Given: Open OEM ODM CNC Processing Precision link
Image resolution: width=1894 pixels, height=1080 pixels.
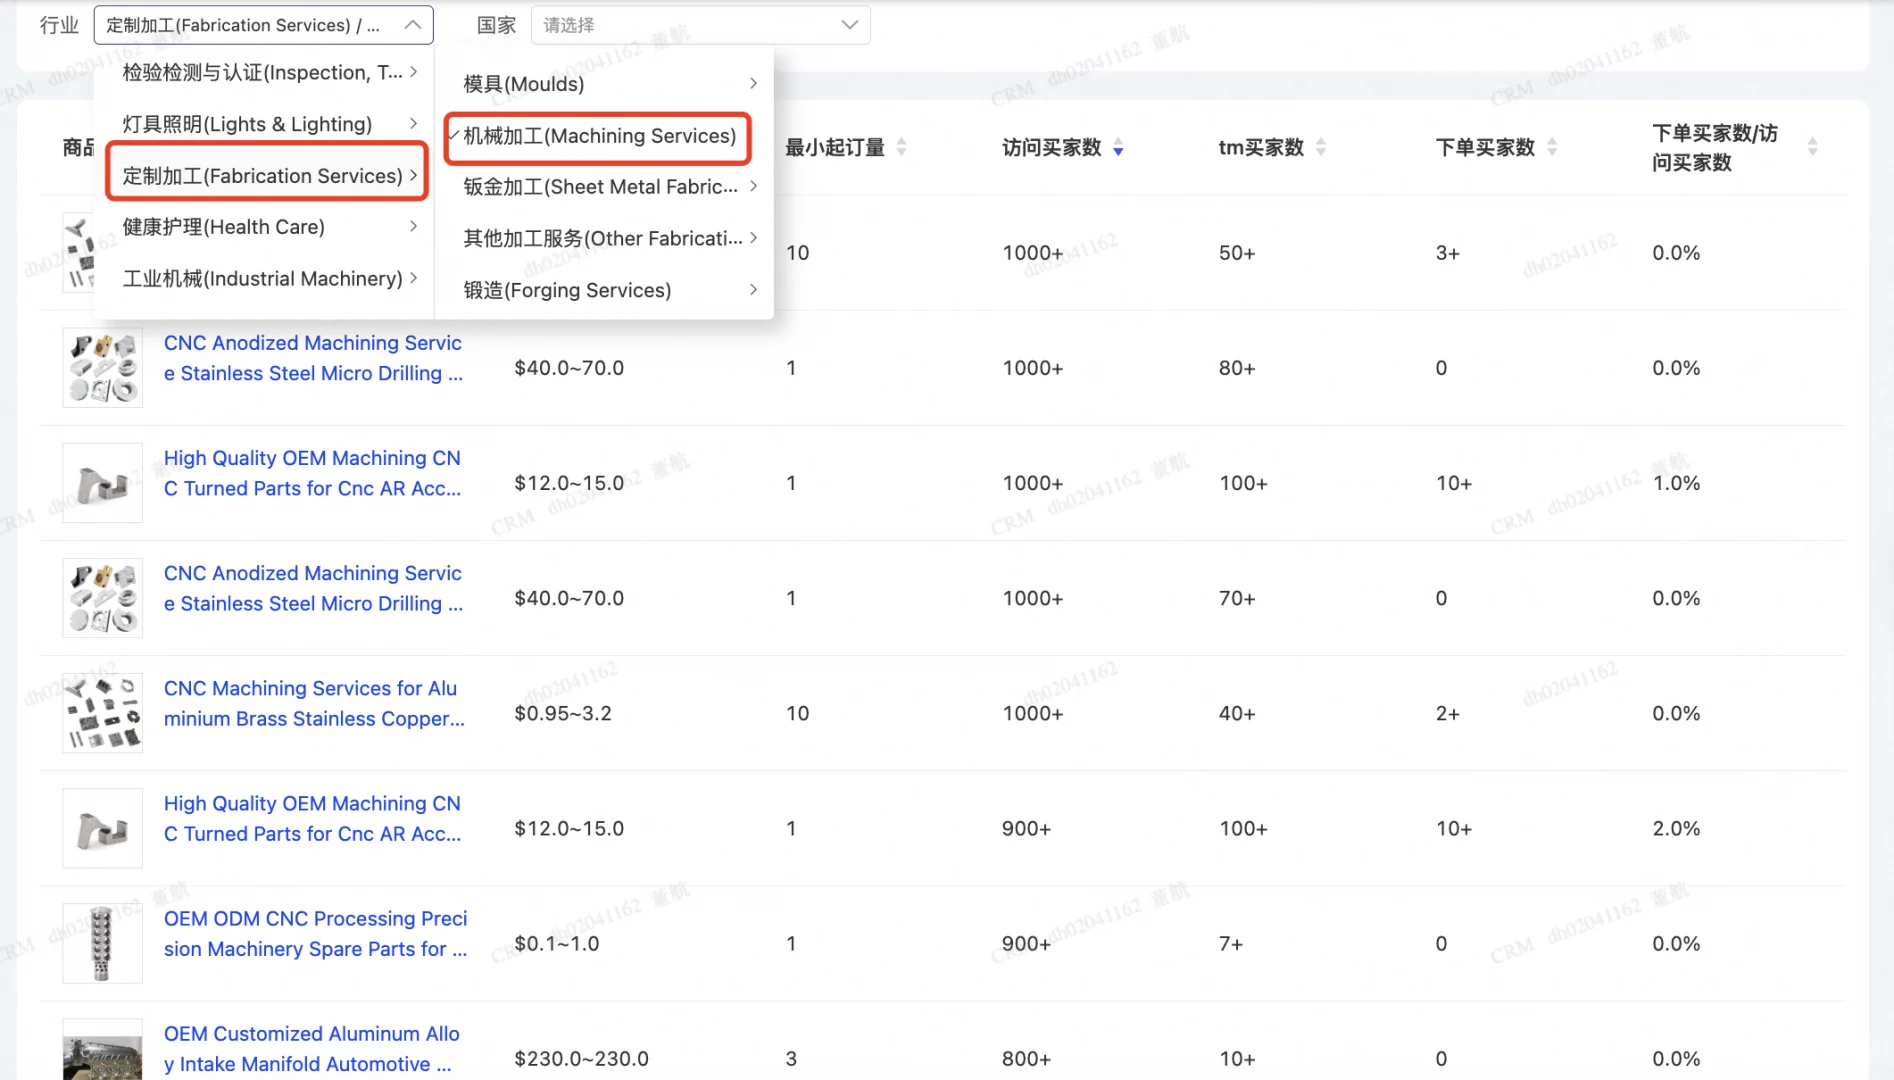Looking at the screenshot, I should pos(316,933).
